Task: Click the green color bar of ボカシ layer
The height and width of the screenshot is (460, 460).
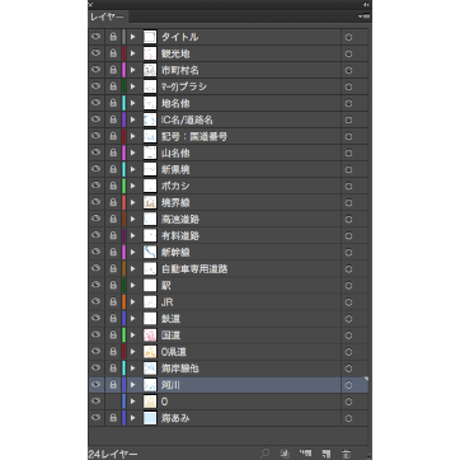Action: [124, 186]
